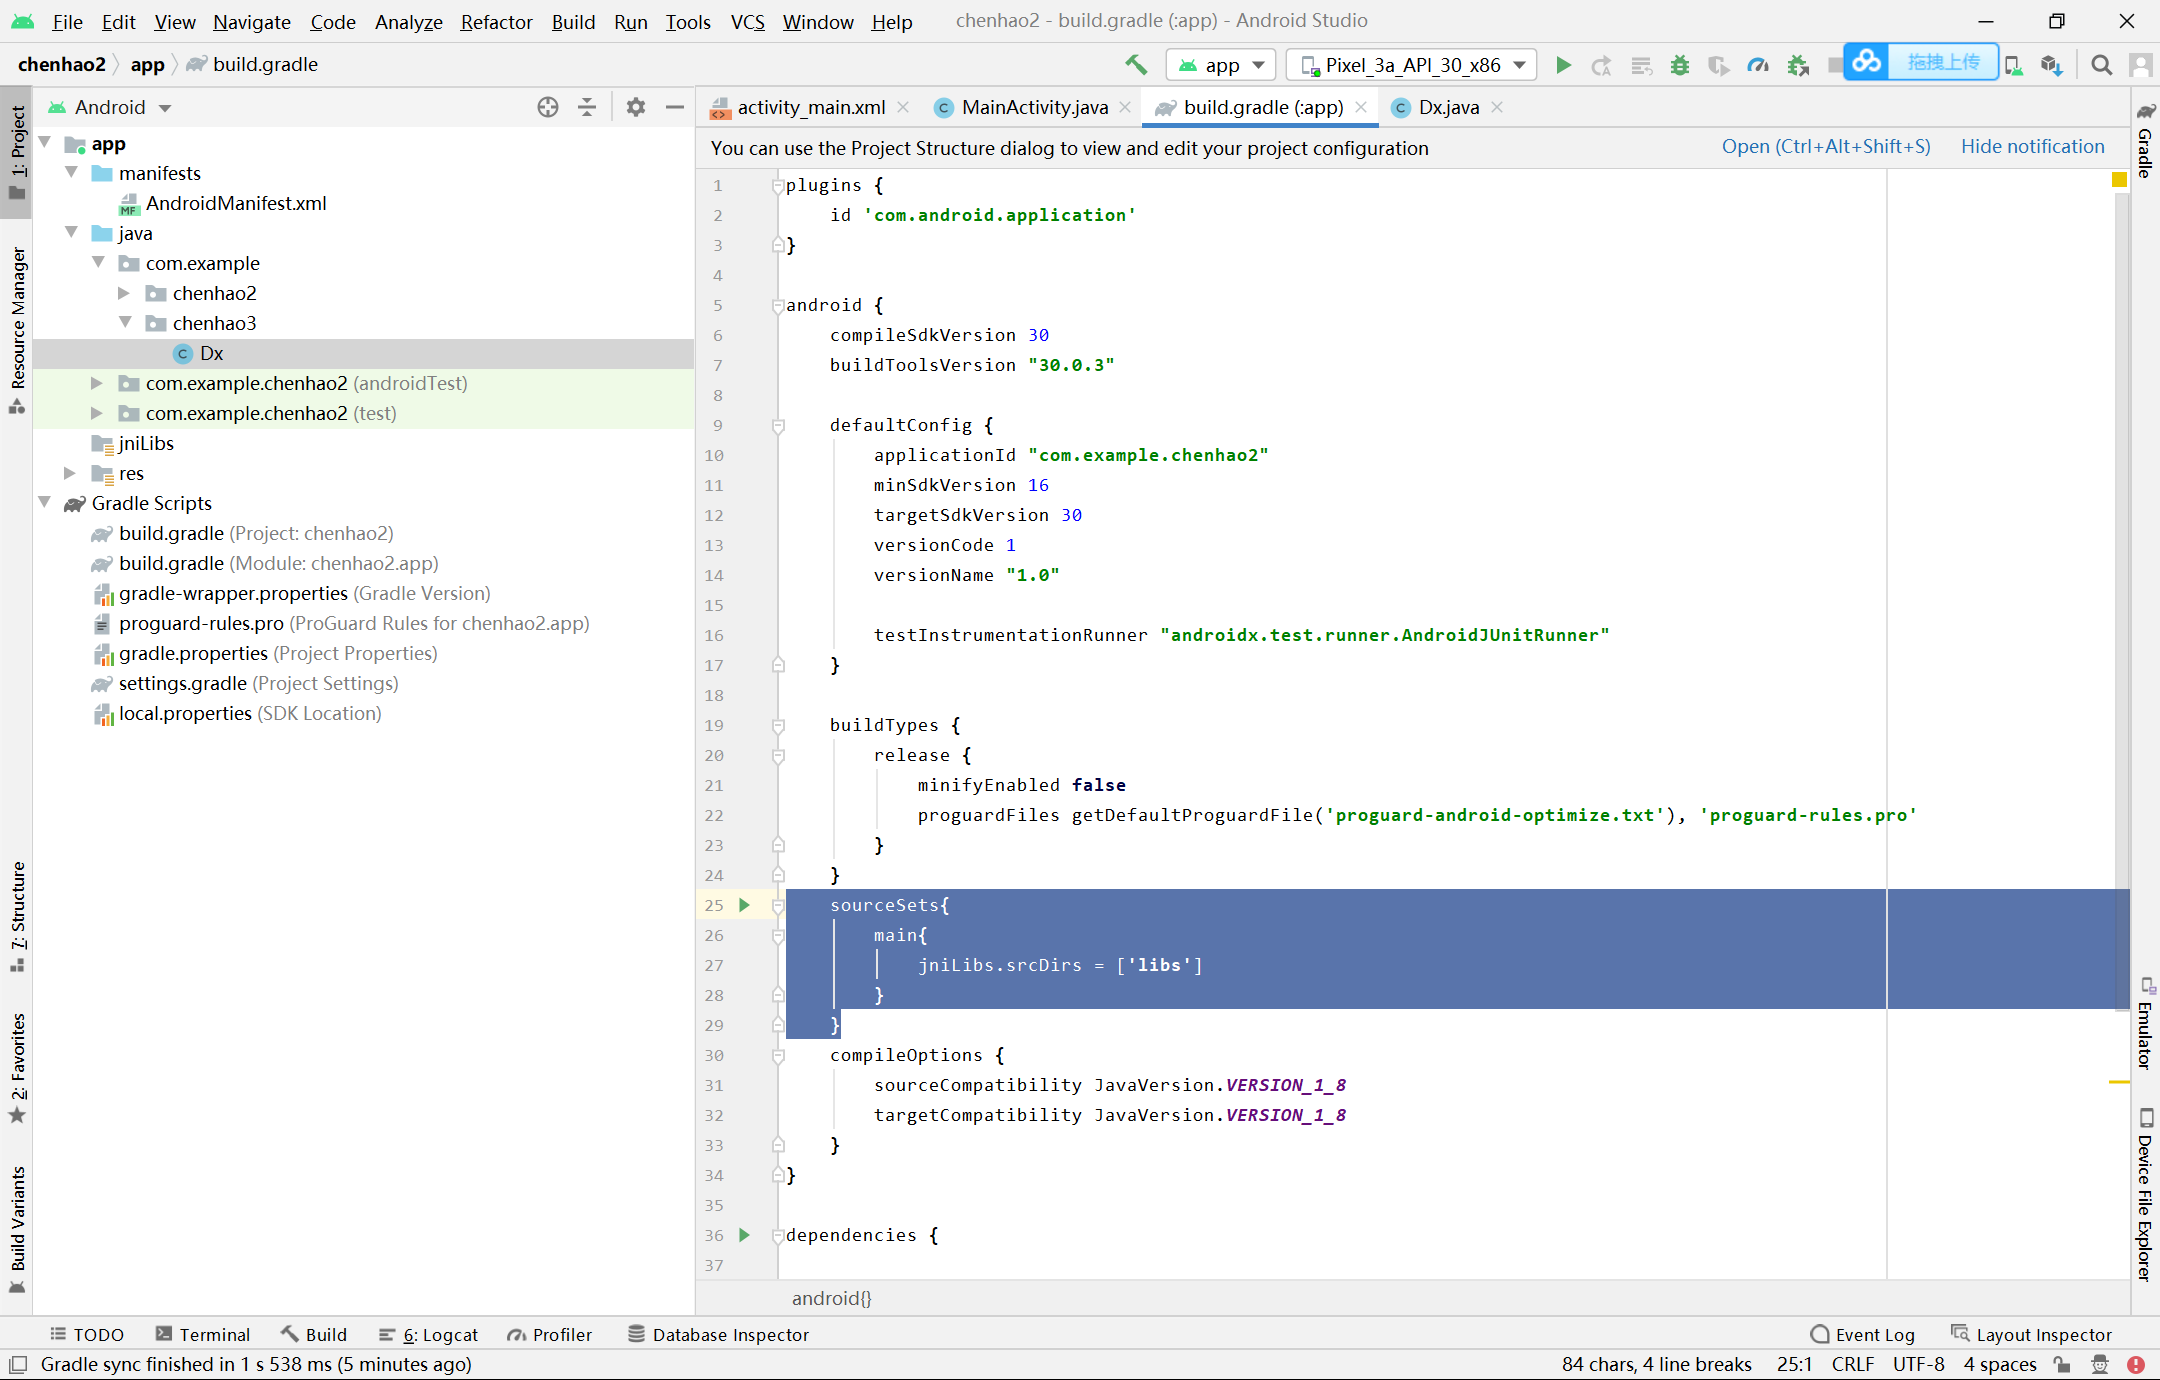Build the project with the hammer icon
Viewport: 2160px width, 1380px height.
tap(1136, 63)
